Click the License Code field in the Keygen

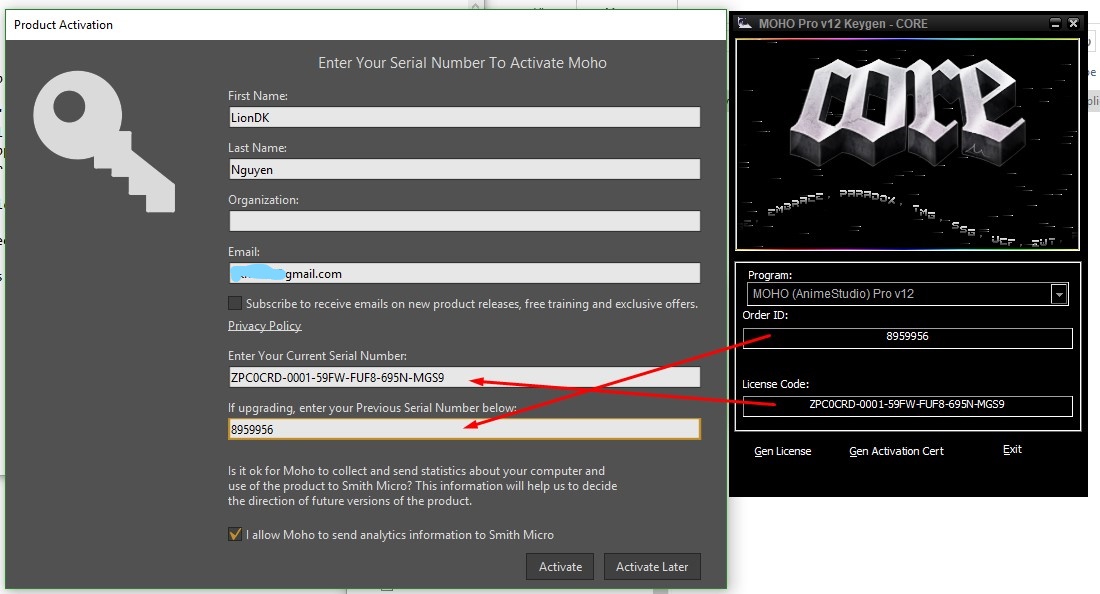point(907,405)
